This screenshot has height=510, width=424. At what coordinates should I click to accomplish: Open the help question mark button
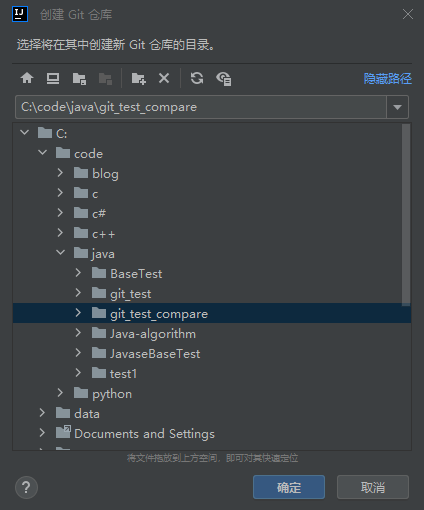coord(26,487)
